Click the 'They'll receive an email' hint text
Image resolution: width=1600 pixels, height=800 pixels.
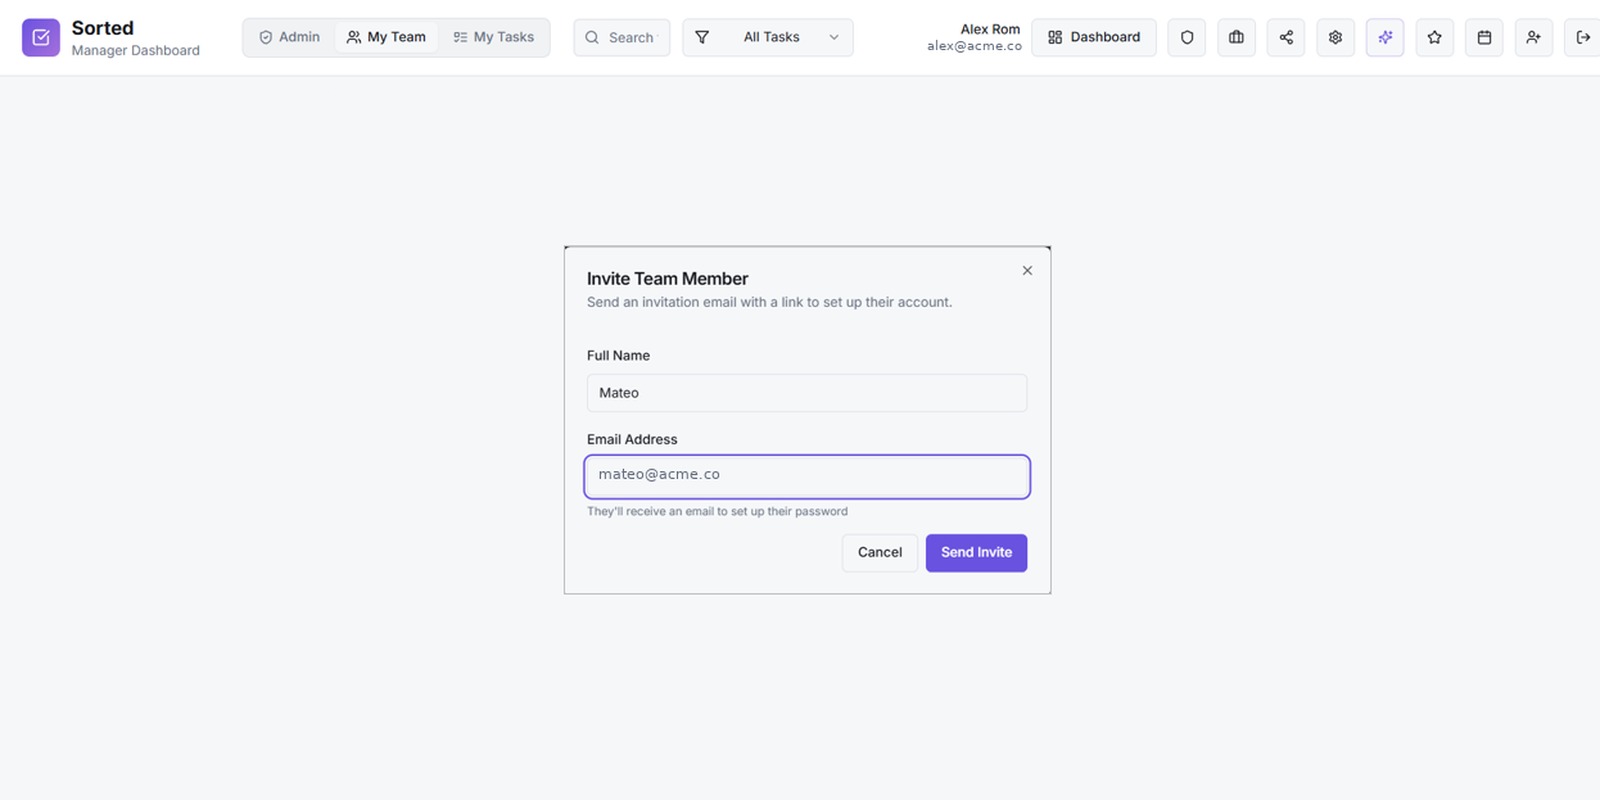click(x=717, y=511)
